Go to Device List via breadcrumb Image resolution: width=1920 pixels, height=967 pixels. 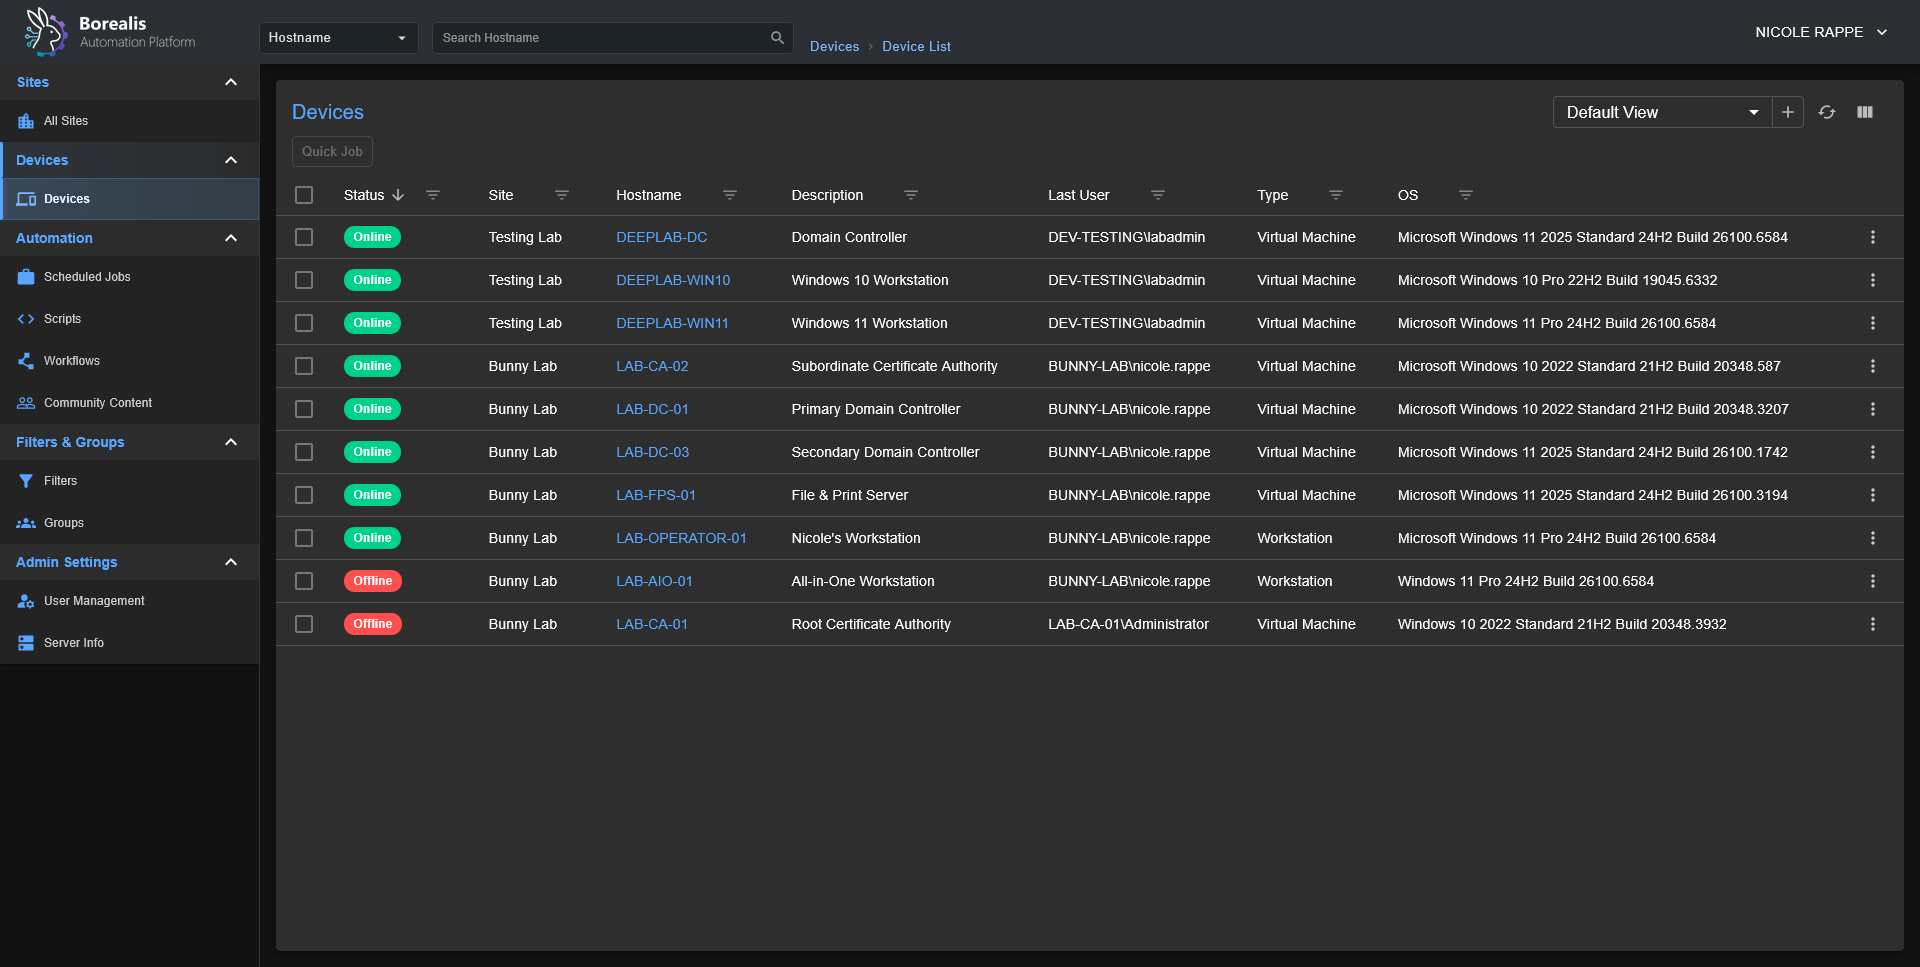coord(915,46)
